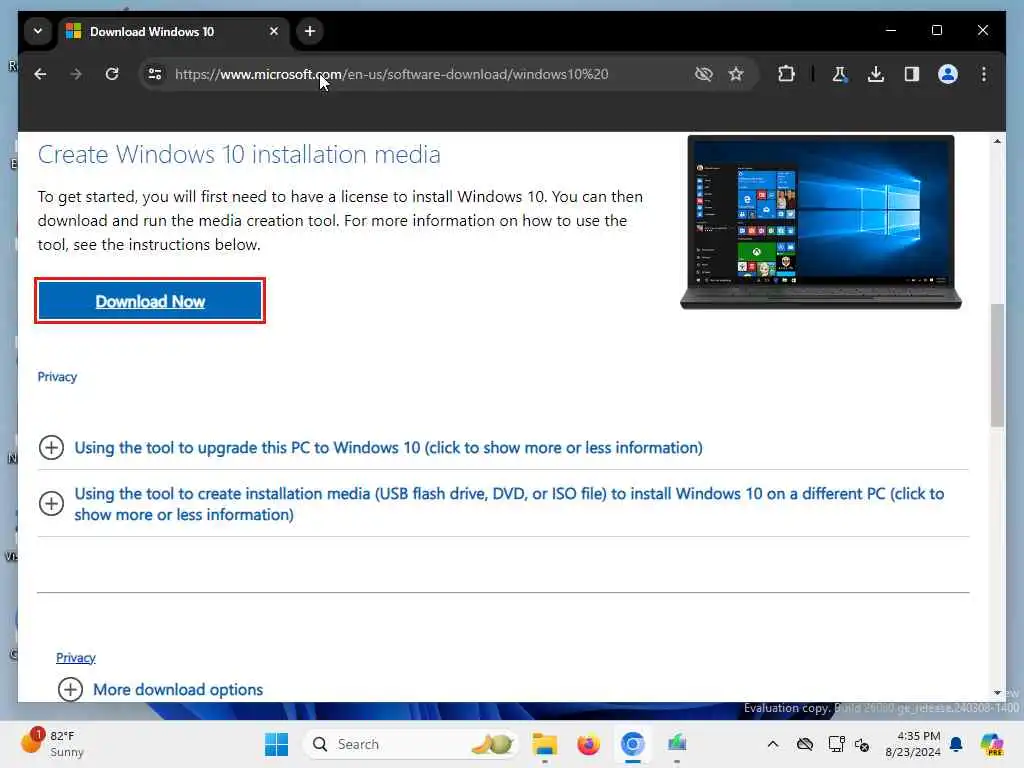This screenshot has height=768, width=1024.
Task: Click the taskbar Search box
Action: coord(410,744)
